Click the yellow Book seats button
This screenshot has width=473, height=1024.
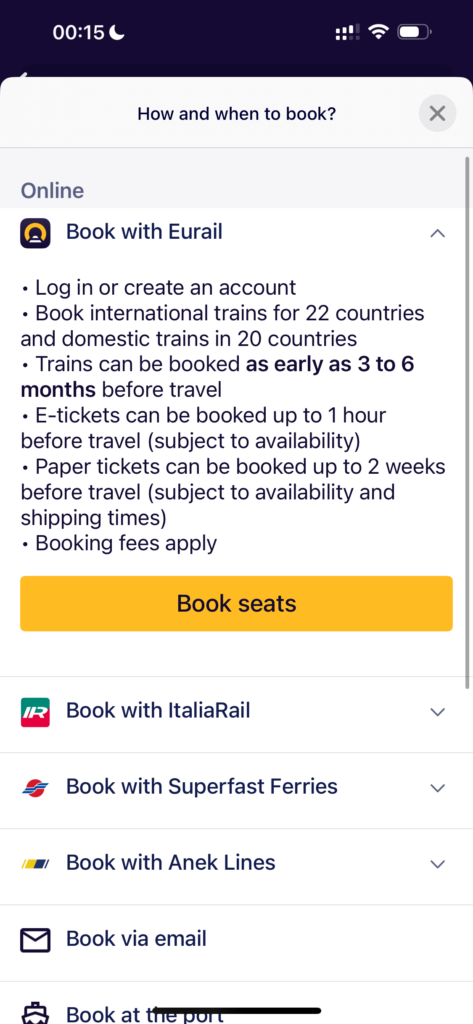pos(236,603)
